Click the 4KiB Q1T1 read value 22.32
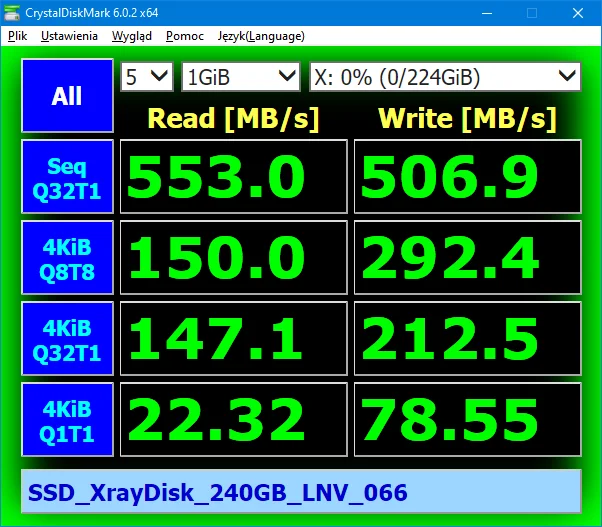 coord(234,420)
